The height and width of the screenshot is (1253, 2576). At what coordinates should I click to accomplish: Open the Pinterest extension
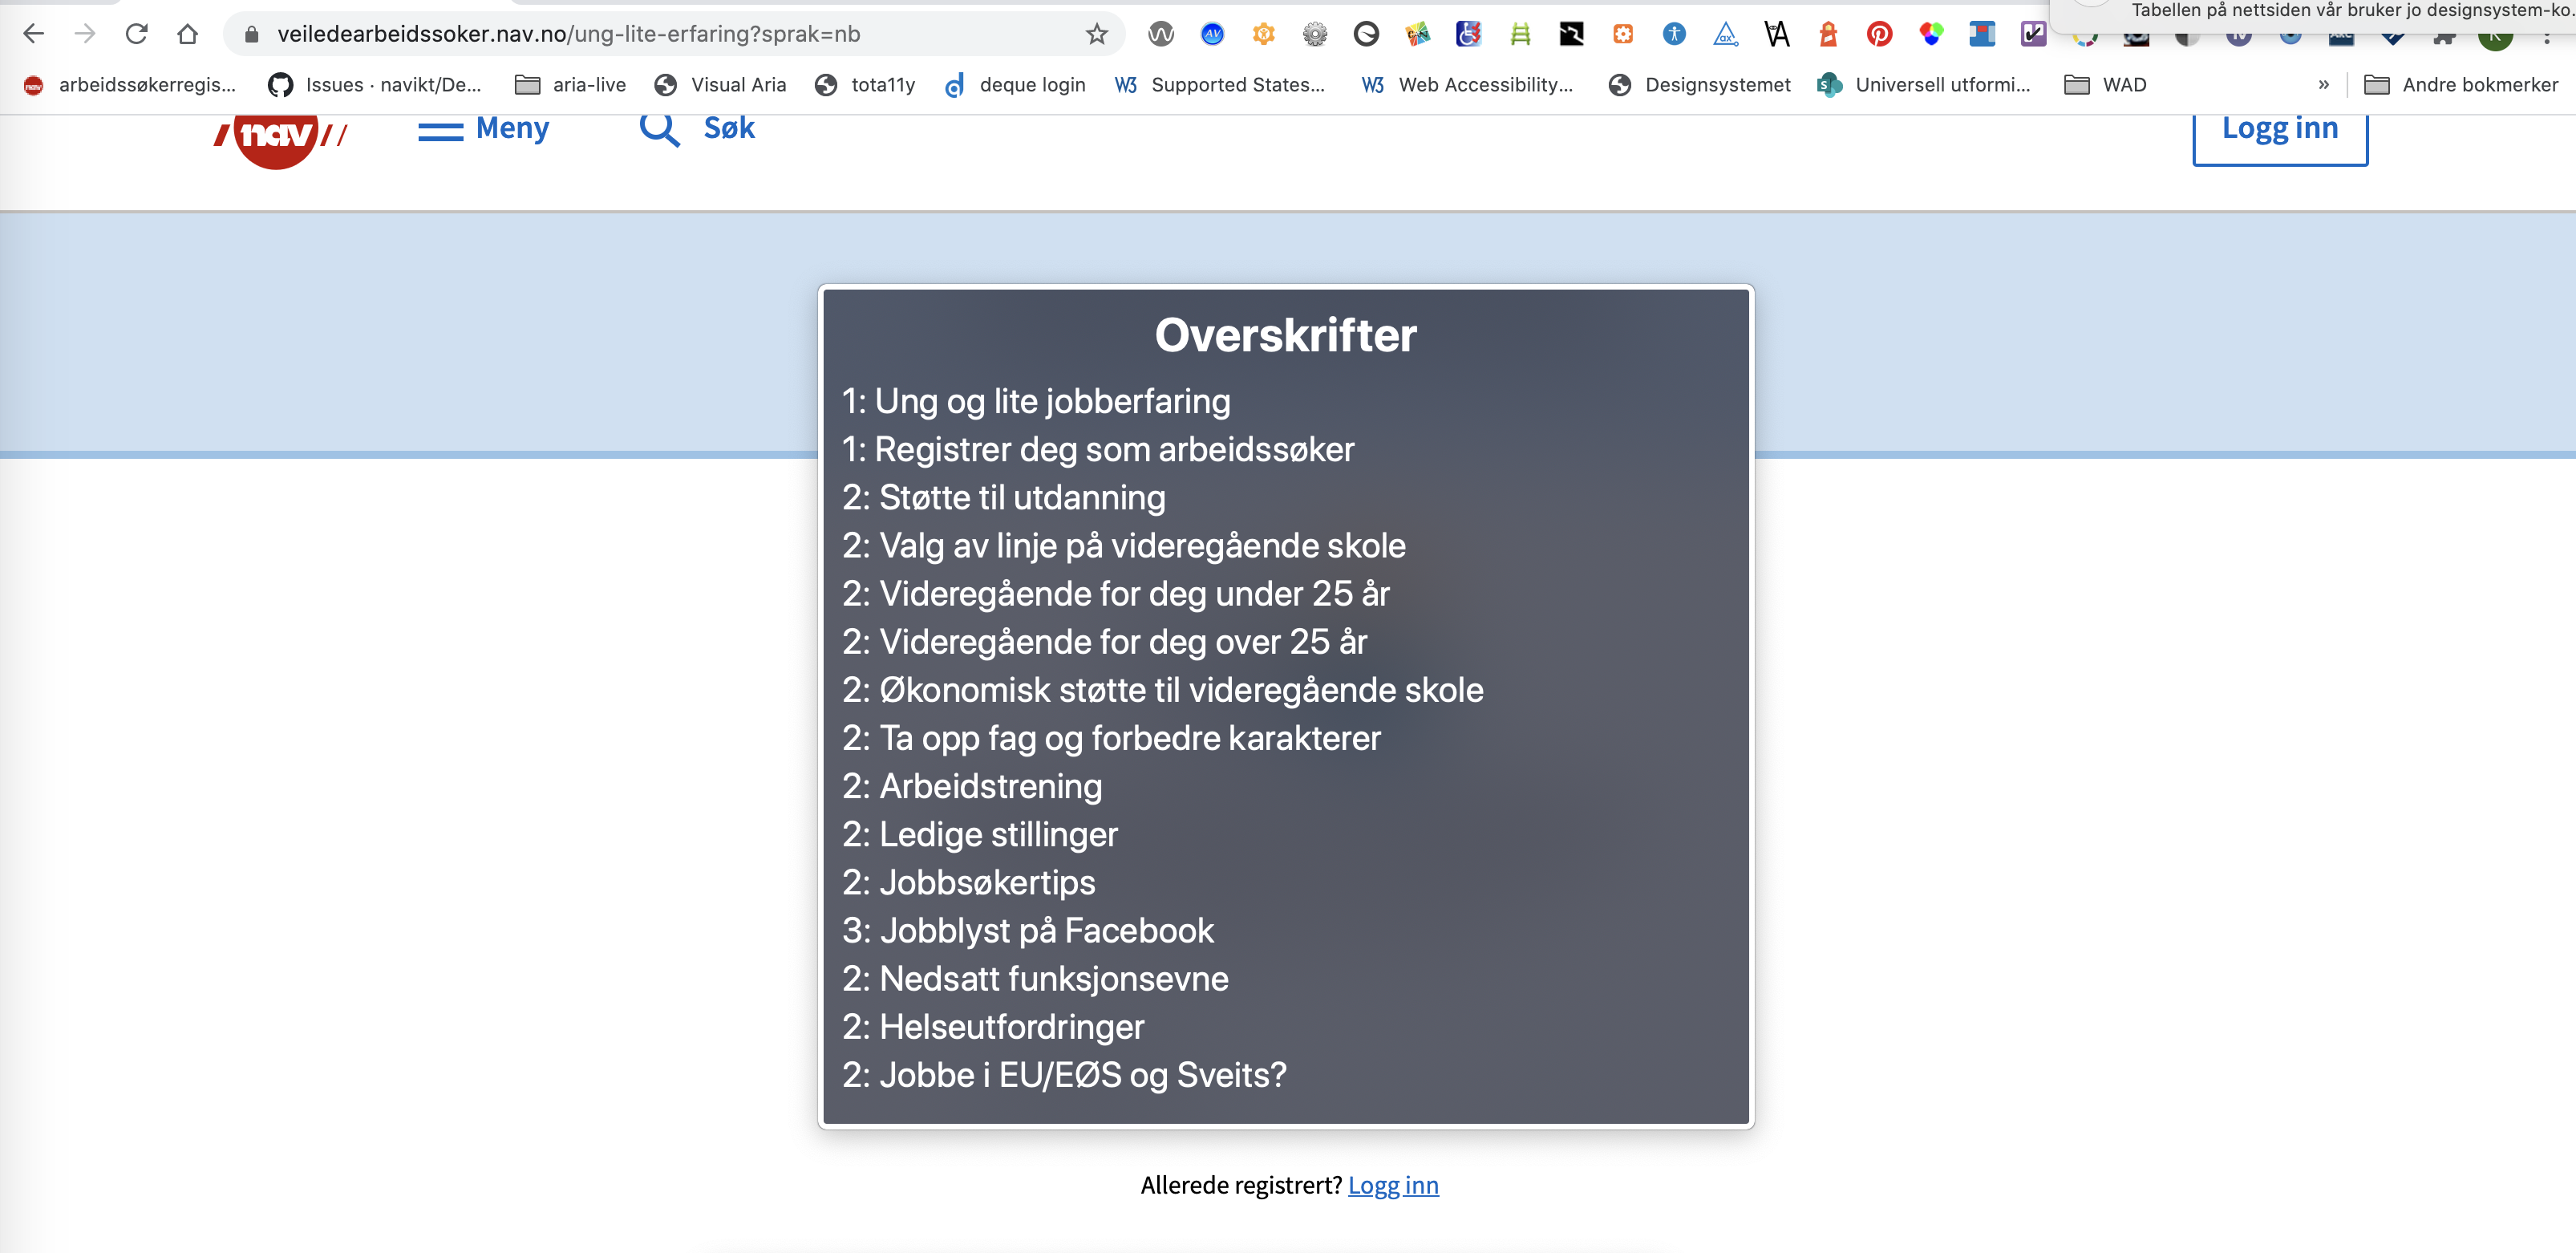[x=1879, y=34]
